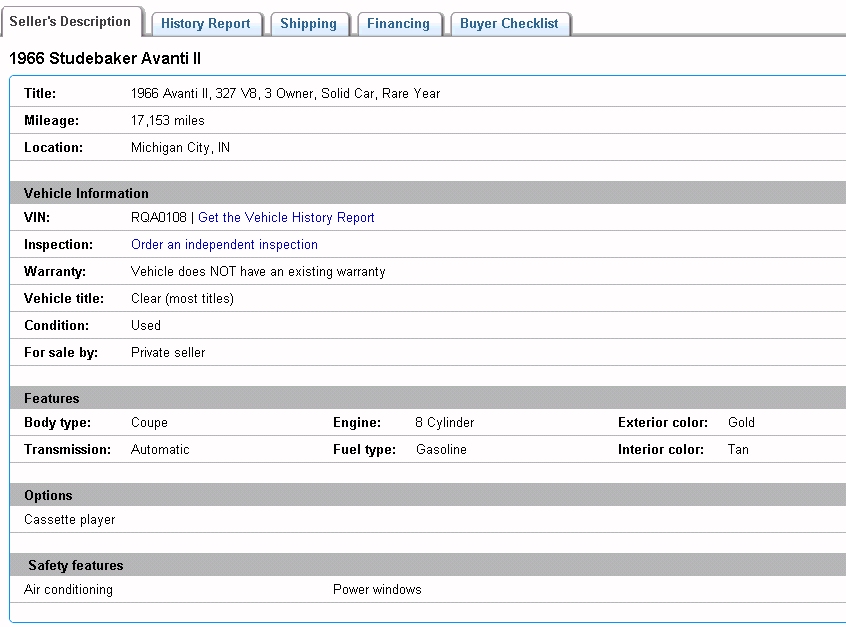Click the Body type: label
846x627 pixels.
point(57,422)
